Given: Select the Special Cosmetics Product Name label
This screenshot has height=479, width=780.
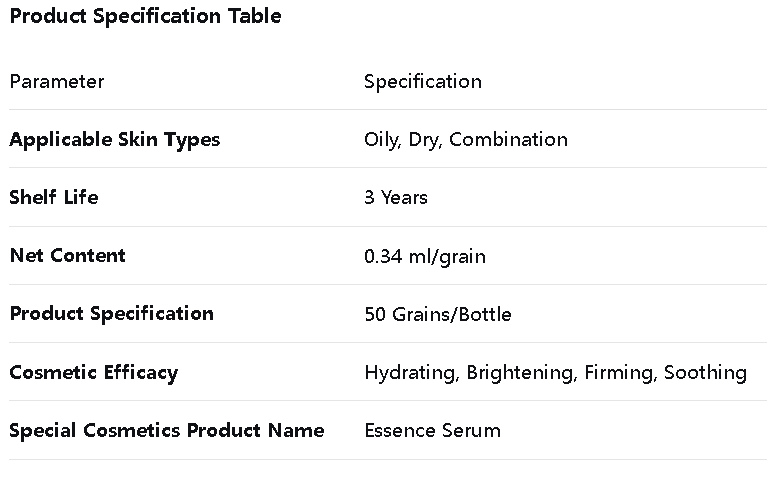Looking at the screenshot, I should [x=166, y=431].
